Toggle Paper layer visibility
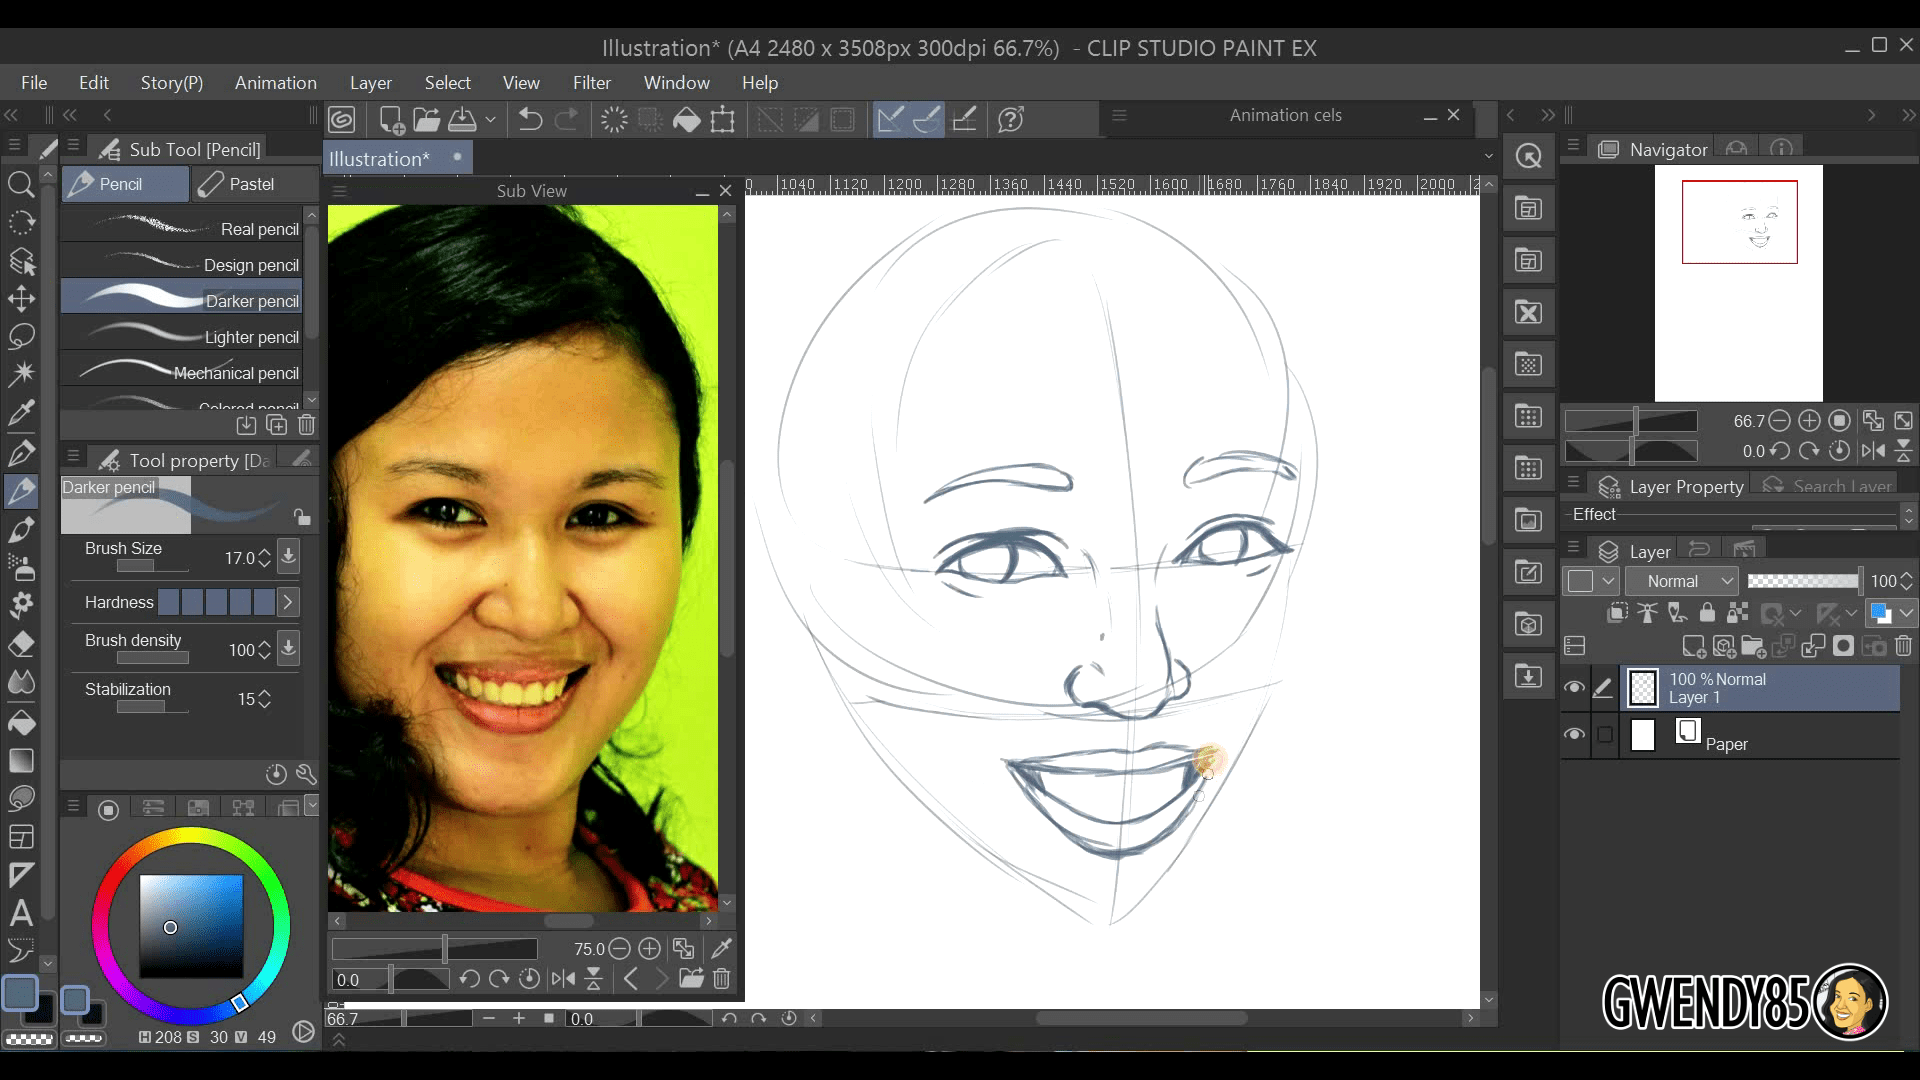The width and height of the screenshot is (1920, 1080). pyautogui.click(x=1574, y=734)
